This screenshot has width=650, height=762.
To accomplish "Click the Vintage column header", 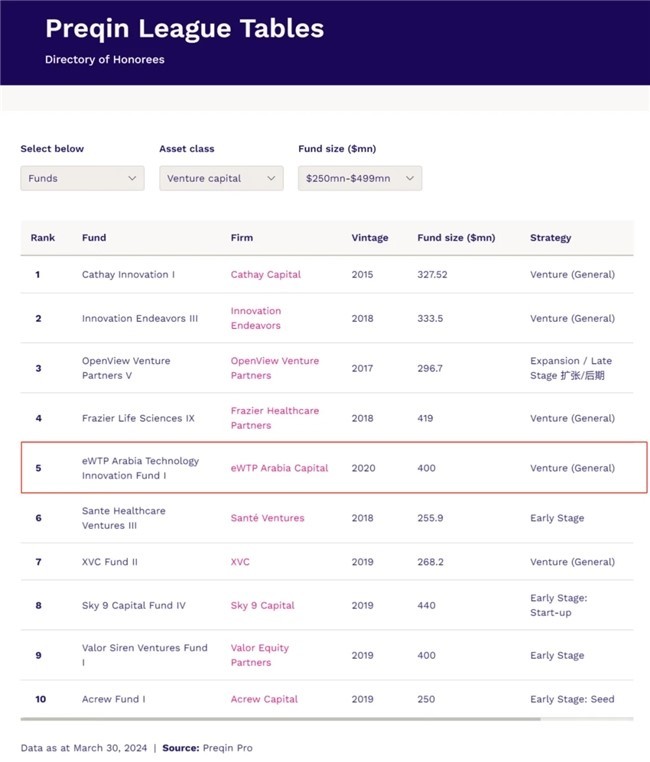I will [369, 238].
